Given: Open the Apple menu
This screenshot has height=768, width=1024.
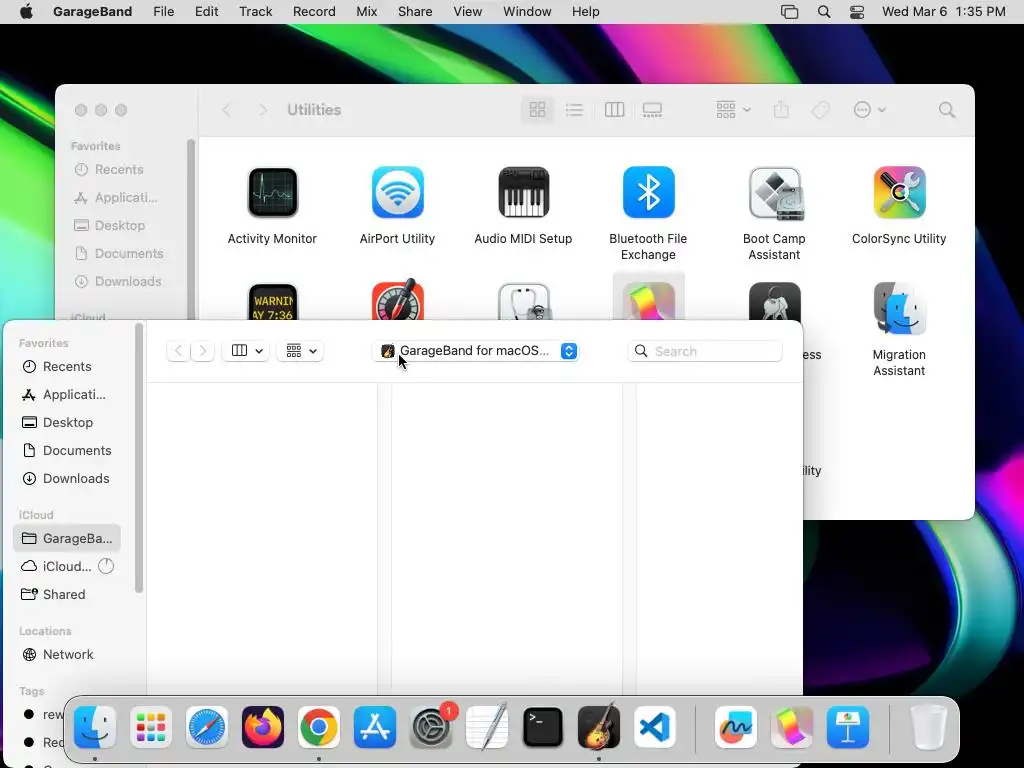Looking at the screenshot, I should (x=26, y=12).
